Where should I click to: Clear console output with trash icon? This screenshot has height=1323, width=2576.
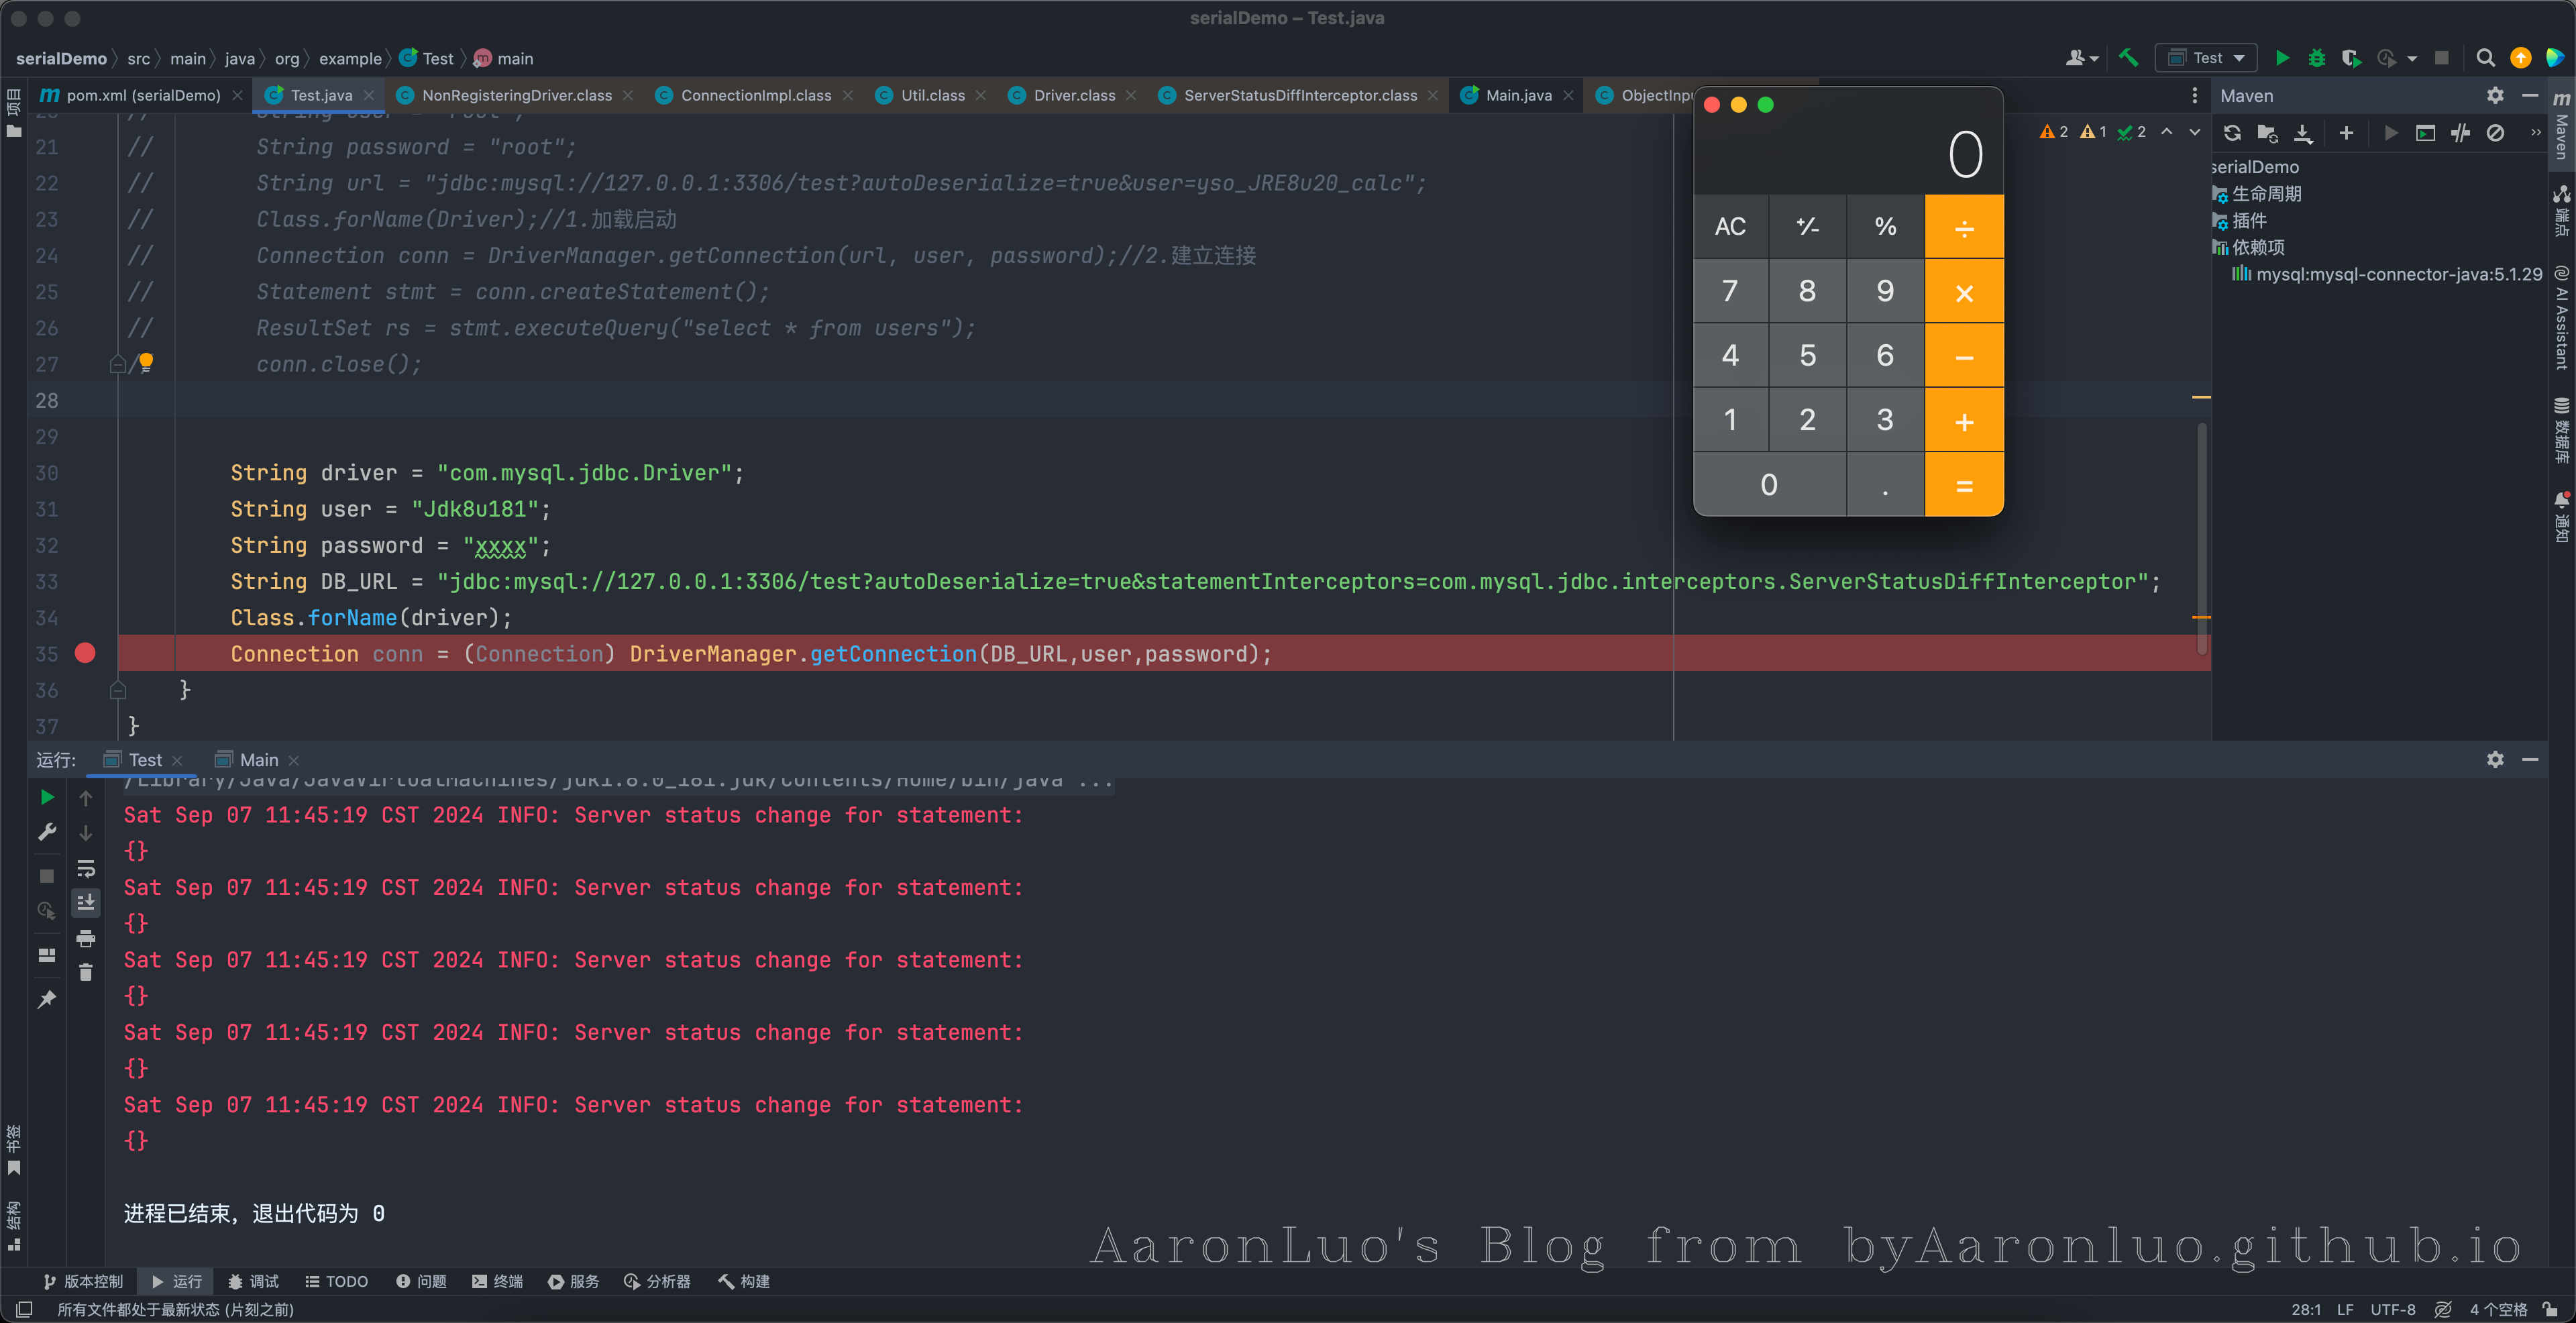(86, 972)
